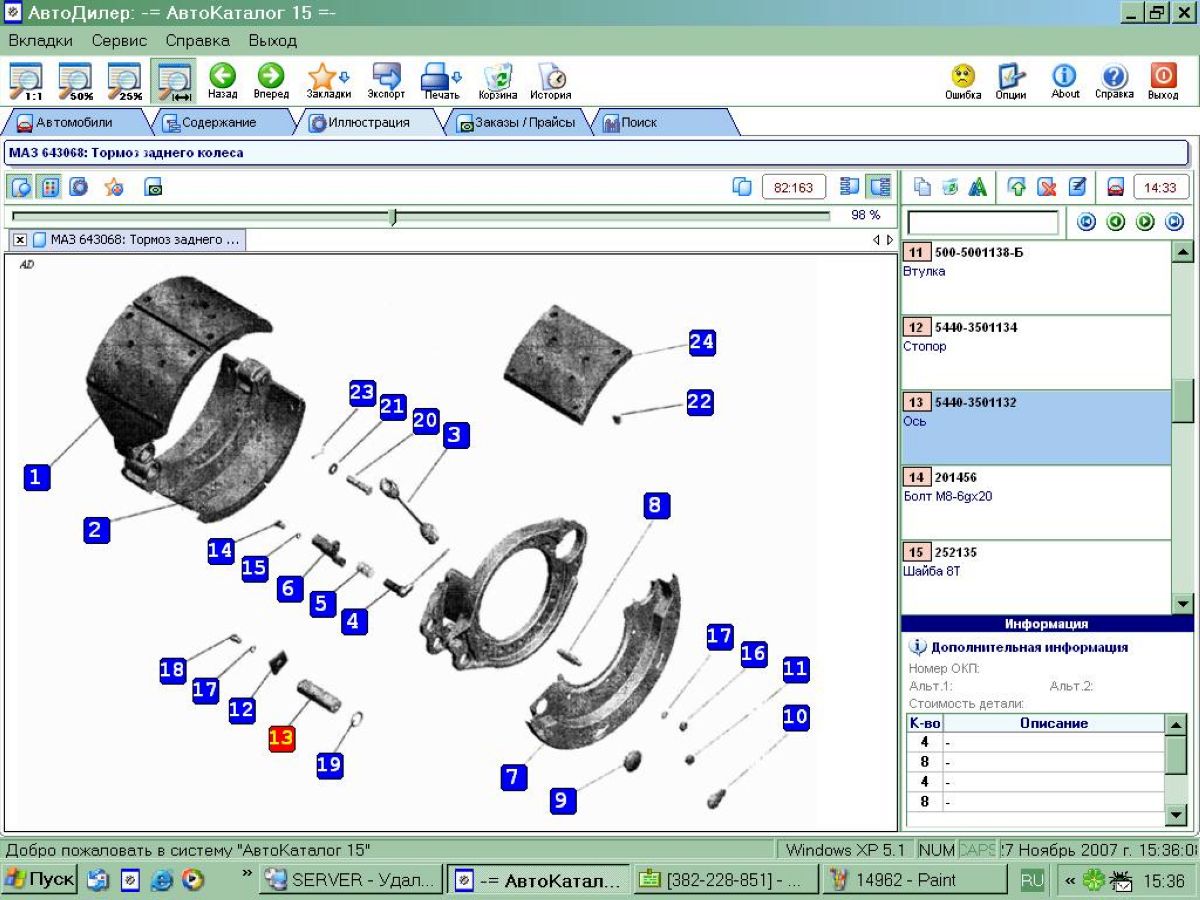The height and width of the screenshot is (900, 1200).
Task: Click the green up-arrow icon in parts toolbar
Action: tap(1017, 187)
